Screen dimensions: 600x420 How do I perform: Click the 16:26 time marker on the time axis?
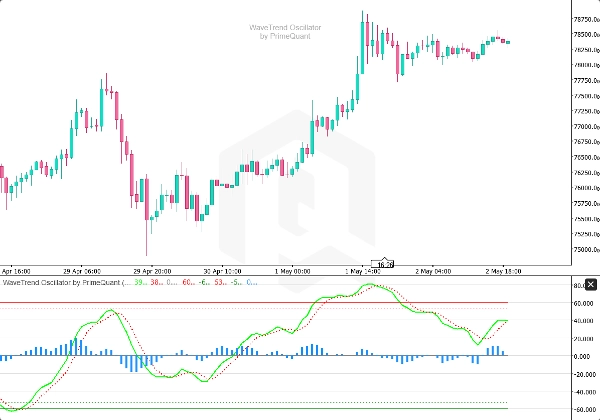click(x=385, y=265)
